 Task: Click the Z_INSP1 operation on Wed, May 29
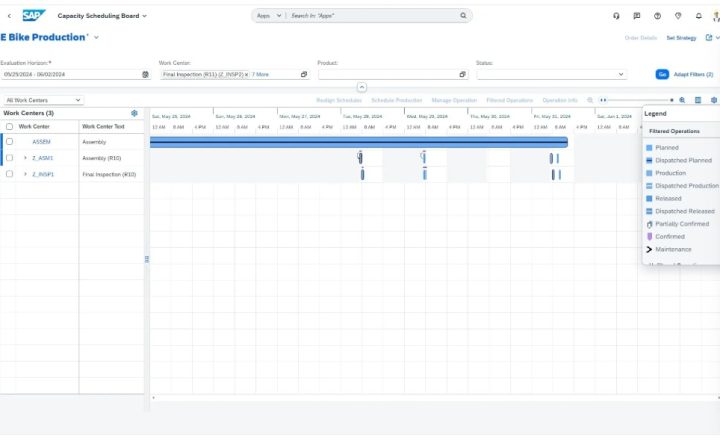[x=425, y=174]
